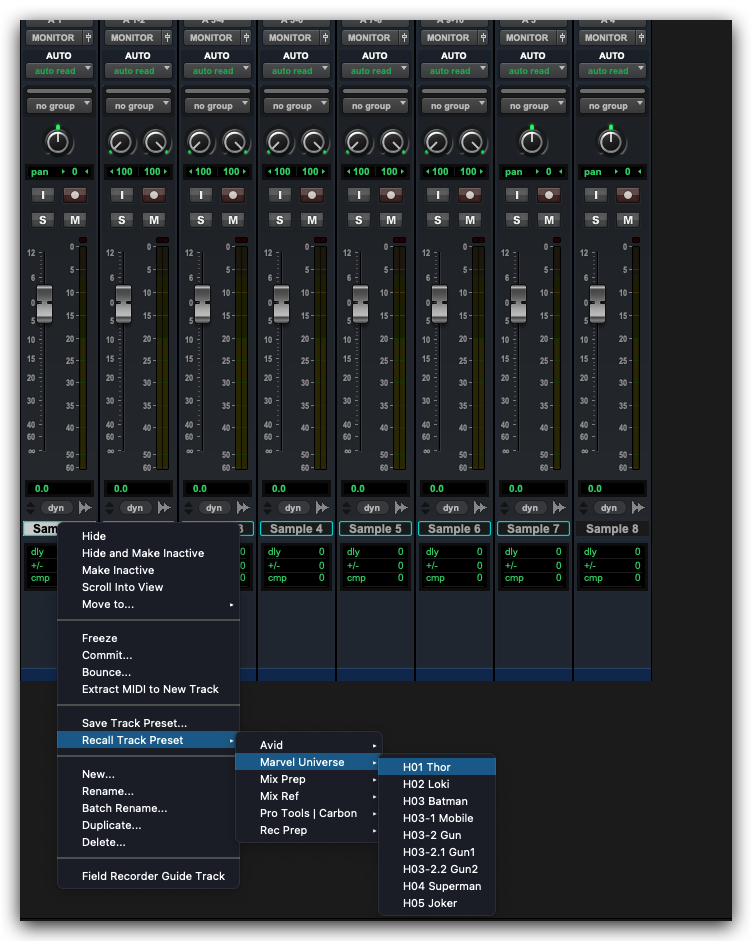This screenshot has width=752, height=941.
Task: Mute the Sample 7 track
Action: 549,220
